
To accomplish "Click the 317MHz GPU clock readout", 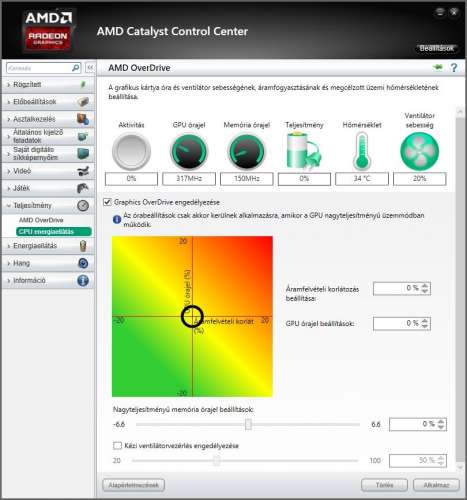I will (x=189, y=179).
